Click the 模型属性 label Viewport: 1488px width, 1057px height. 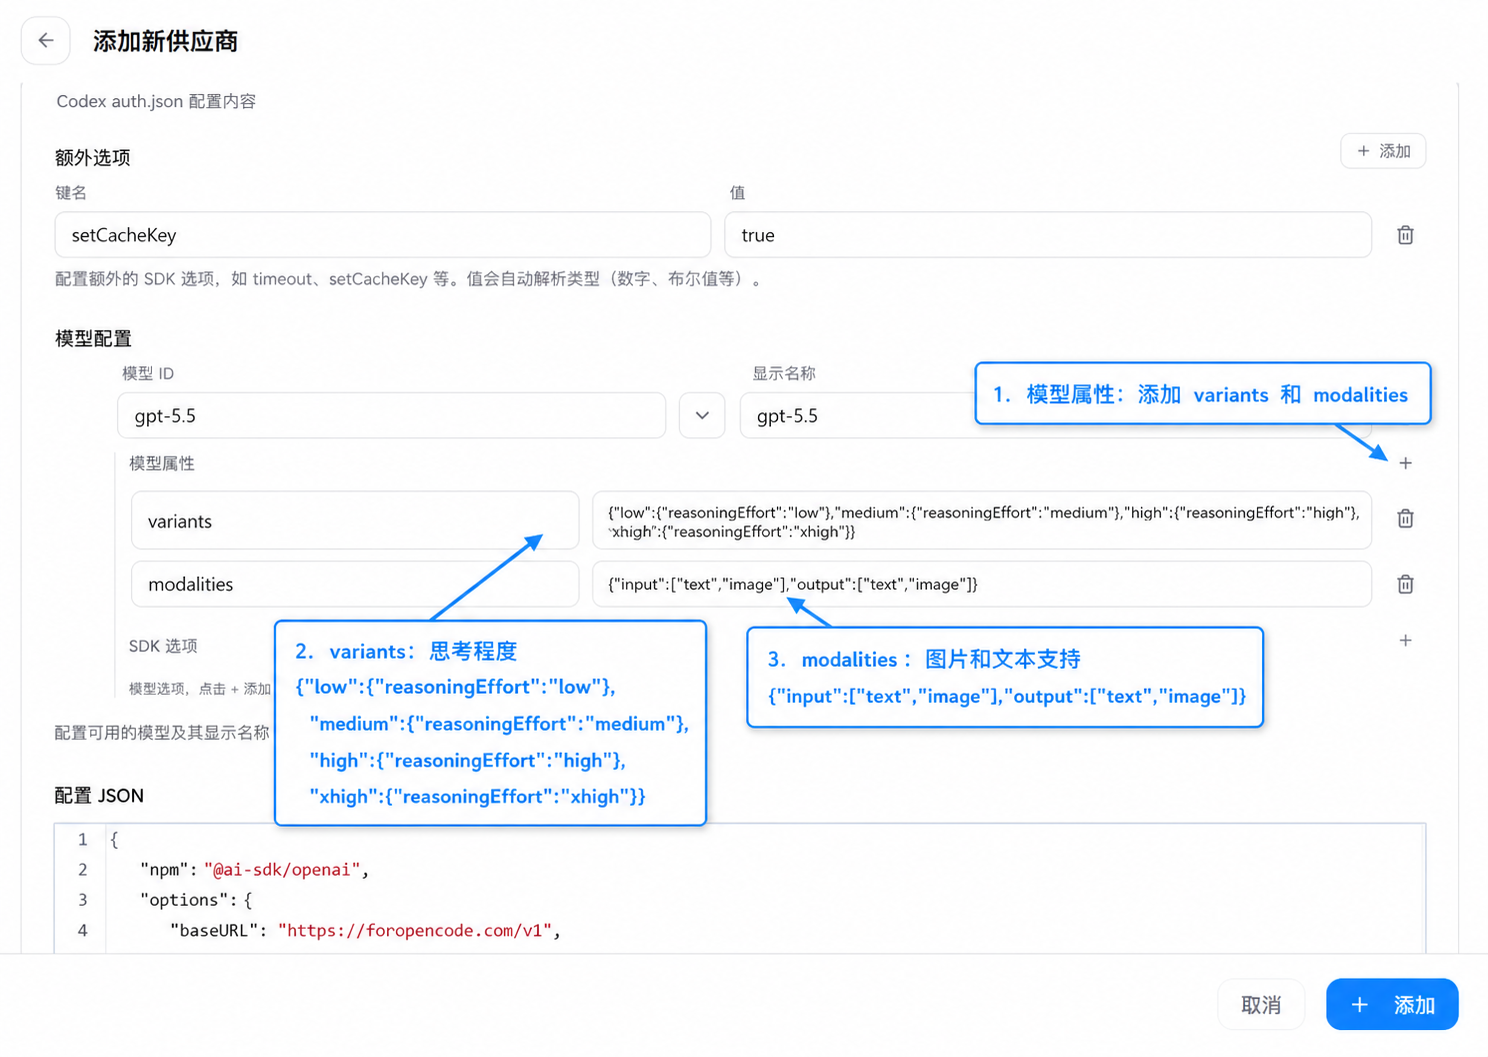point(162,464)
